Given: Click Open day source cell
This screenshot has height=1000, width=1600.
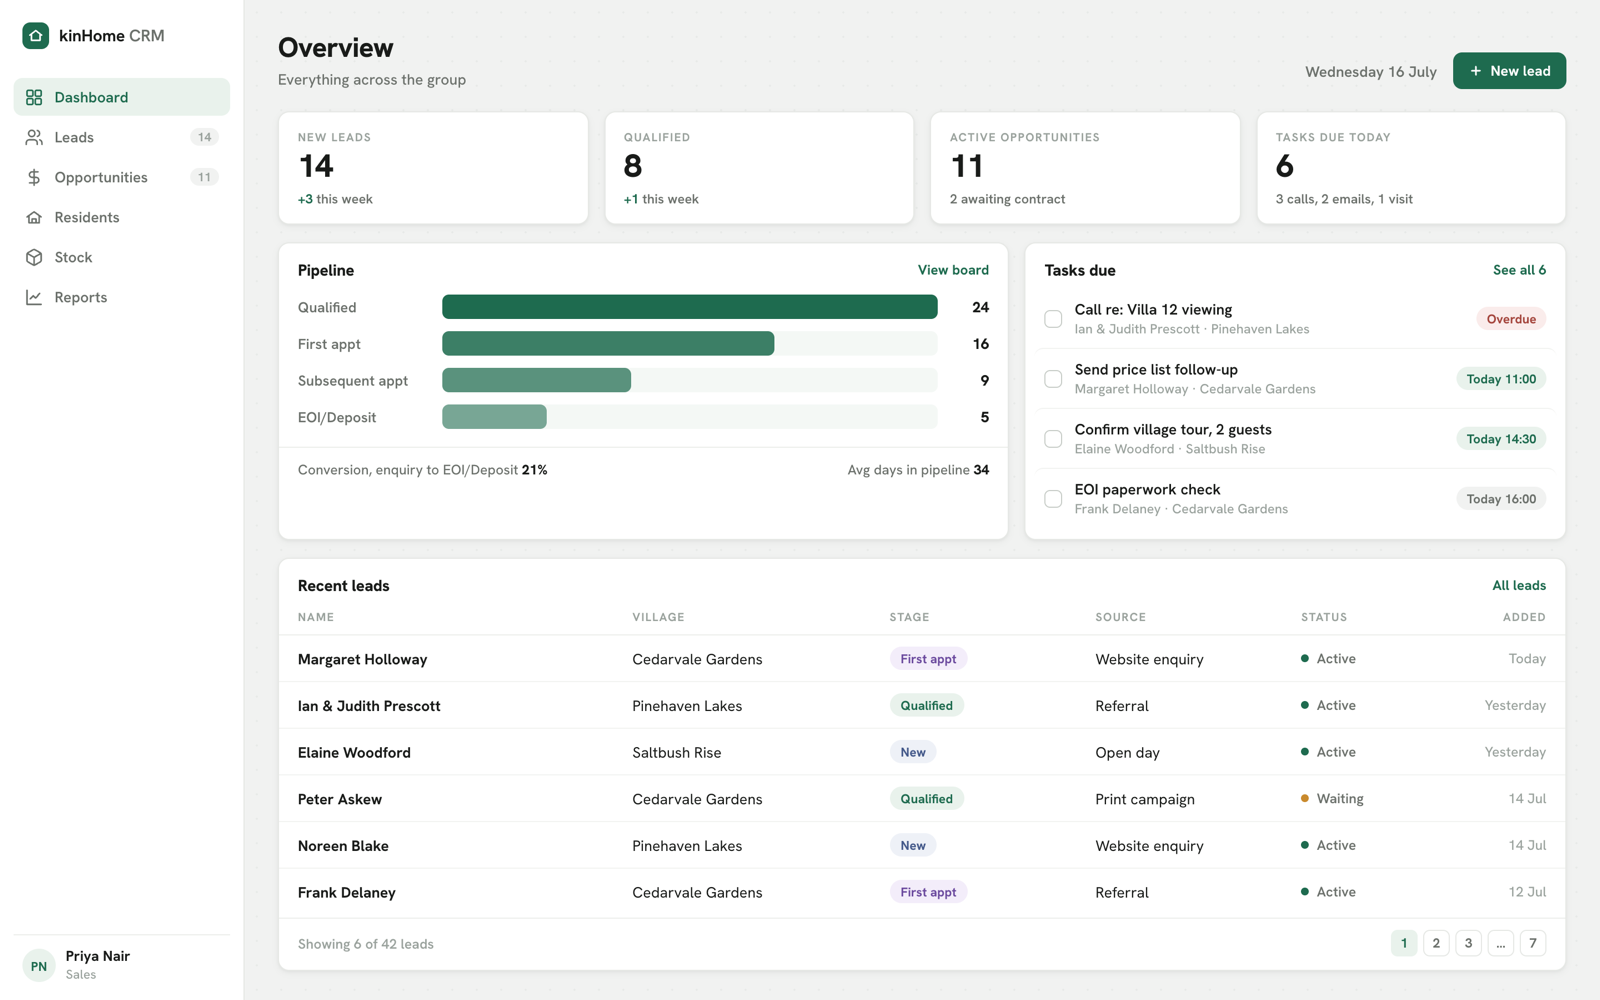Looking at the screenshot, I should coord(1127,752).
